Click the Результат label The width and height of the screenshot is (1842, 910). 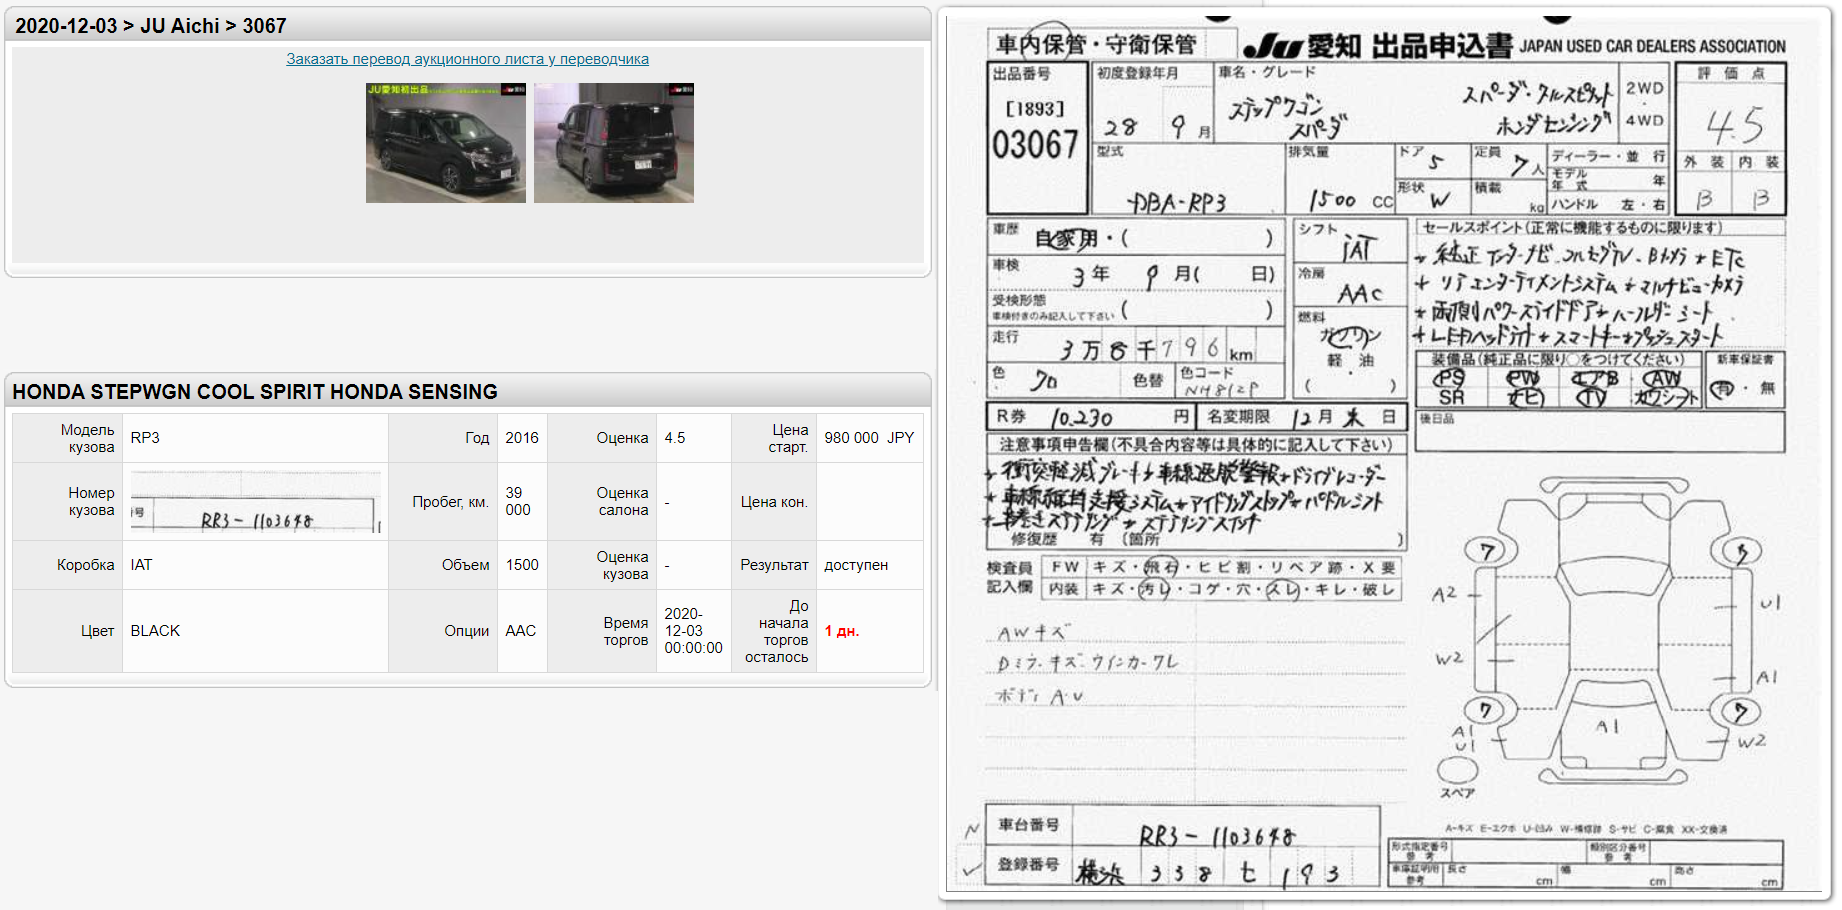click(x=774, y=565)
